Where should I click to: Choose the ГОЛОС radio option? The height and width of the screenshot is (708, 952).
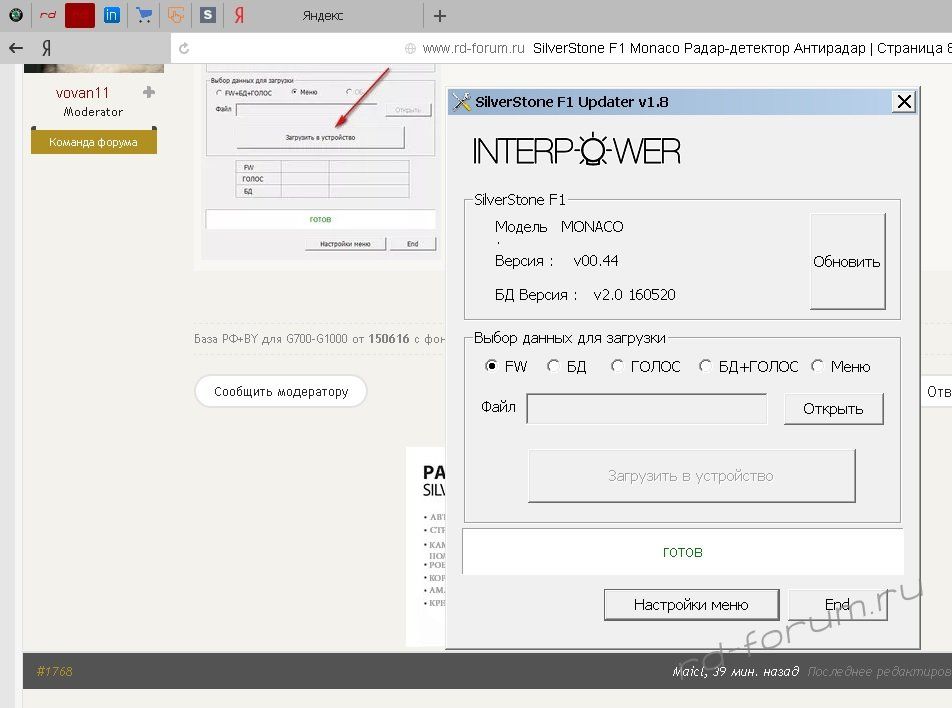click(617, 366)
